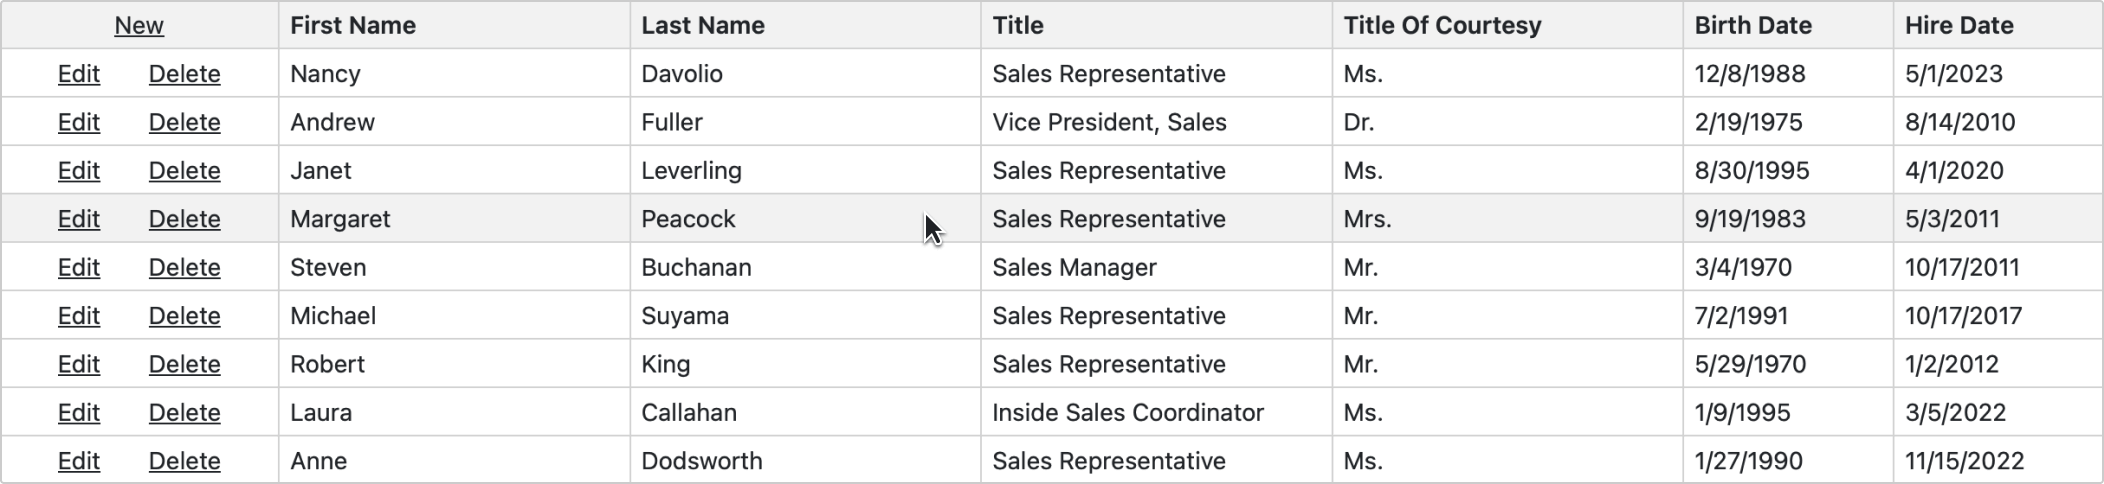The image size is (2104, 484).
Task: Delete Laura Callahan's record
Action: (x=184, y=413)
